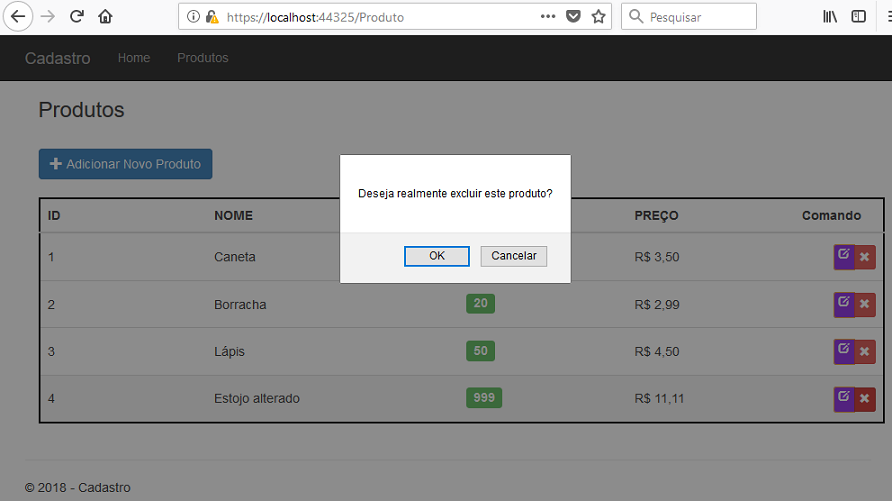Click the price R$ 3,50
Screen dimensions: 892x501
point(657,257)
